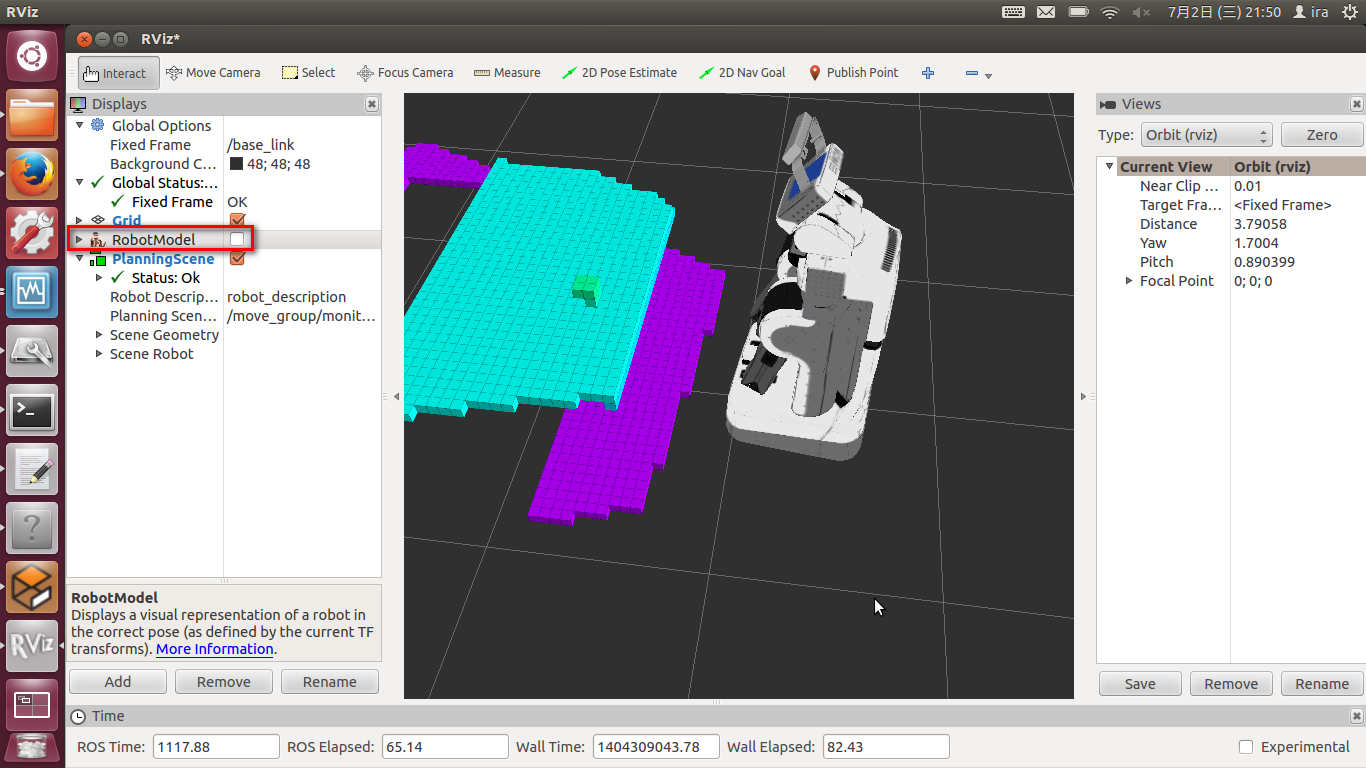Launch Firefox from the launcher
The image size is (1366, 768).
[32, 175]
